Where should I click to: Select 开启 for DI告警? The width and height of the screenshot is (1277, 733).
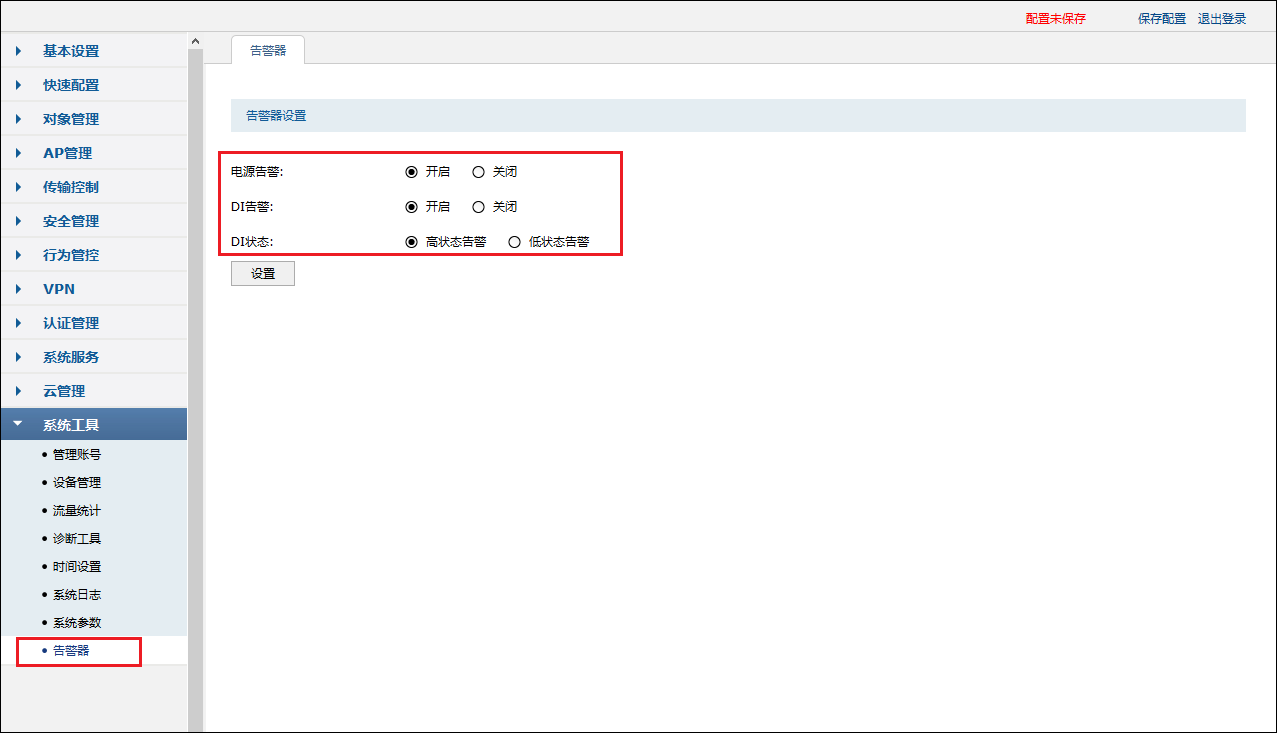411,207
